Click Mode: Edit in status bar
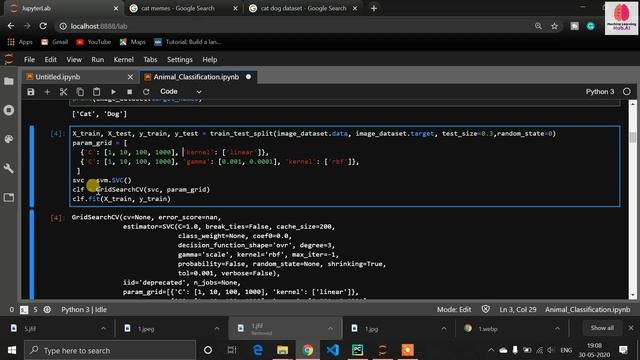The height and width of the screenshot is (360, 640). pyautogui.click(x=454, y=309)
